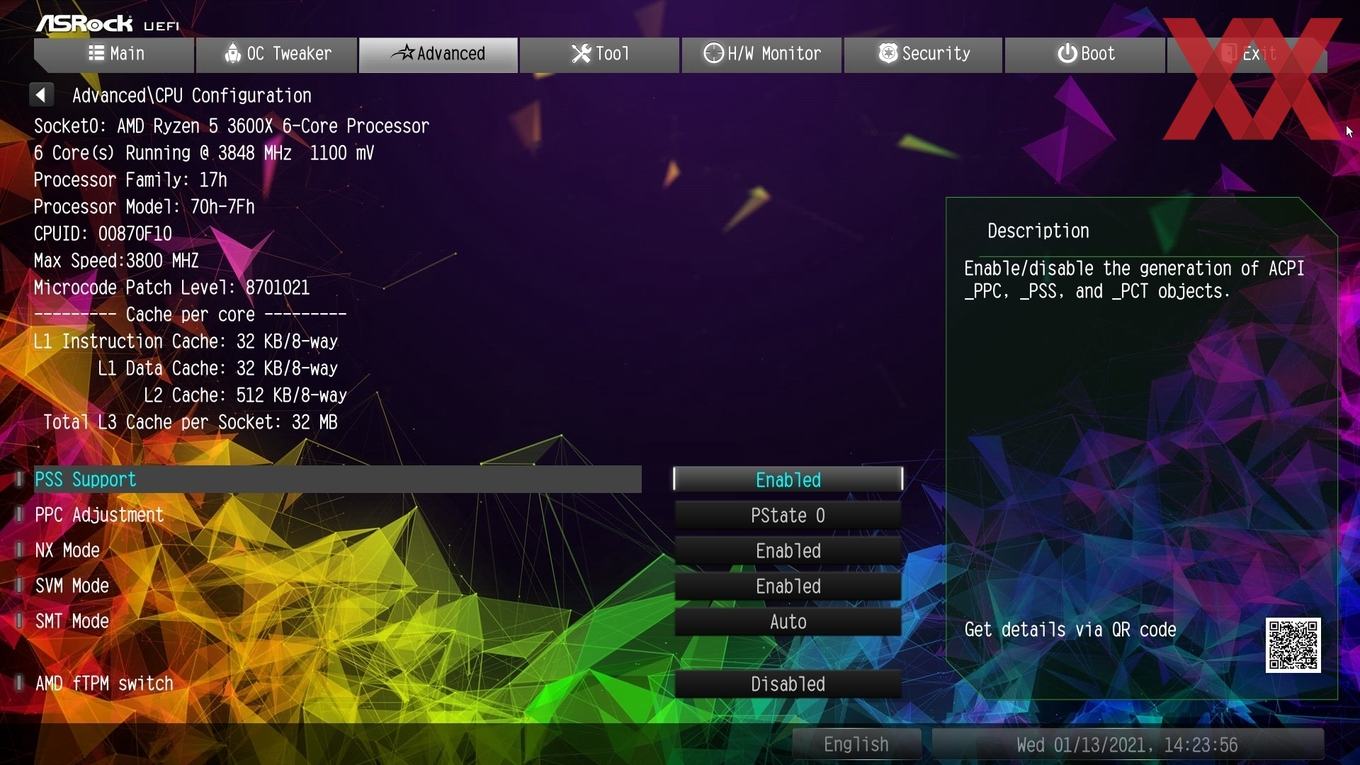
Task: Select the NX Mode row label
Action: 67,550
